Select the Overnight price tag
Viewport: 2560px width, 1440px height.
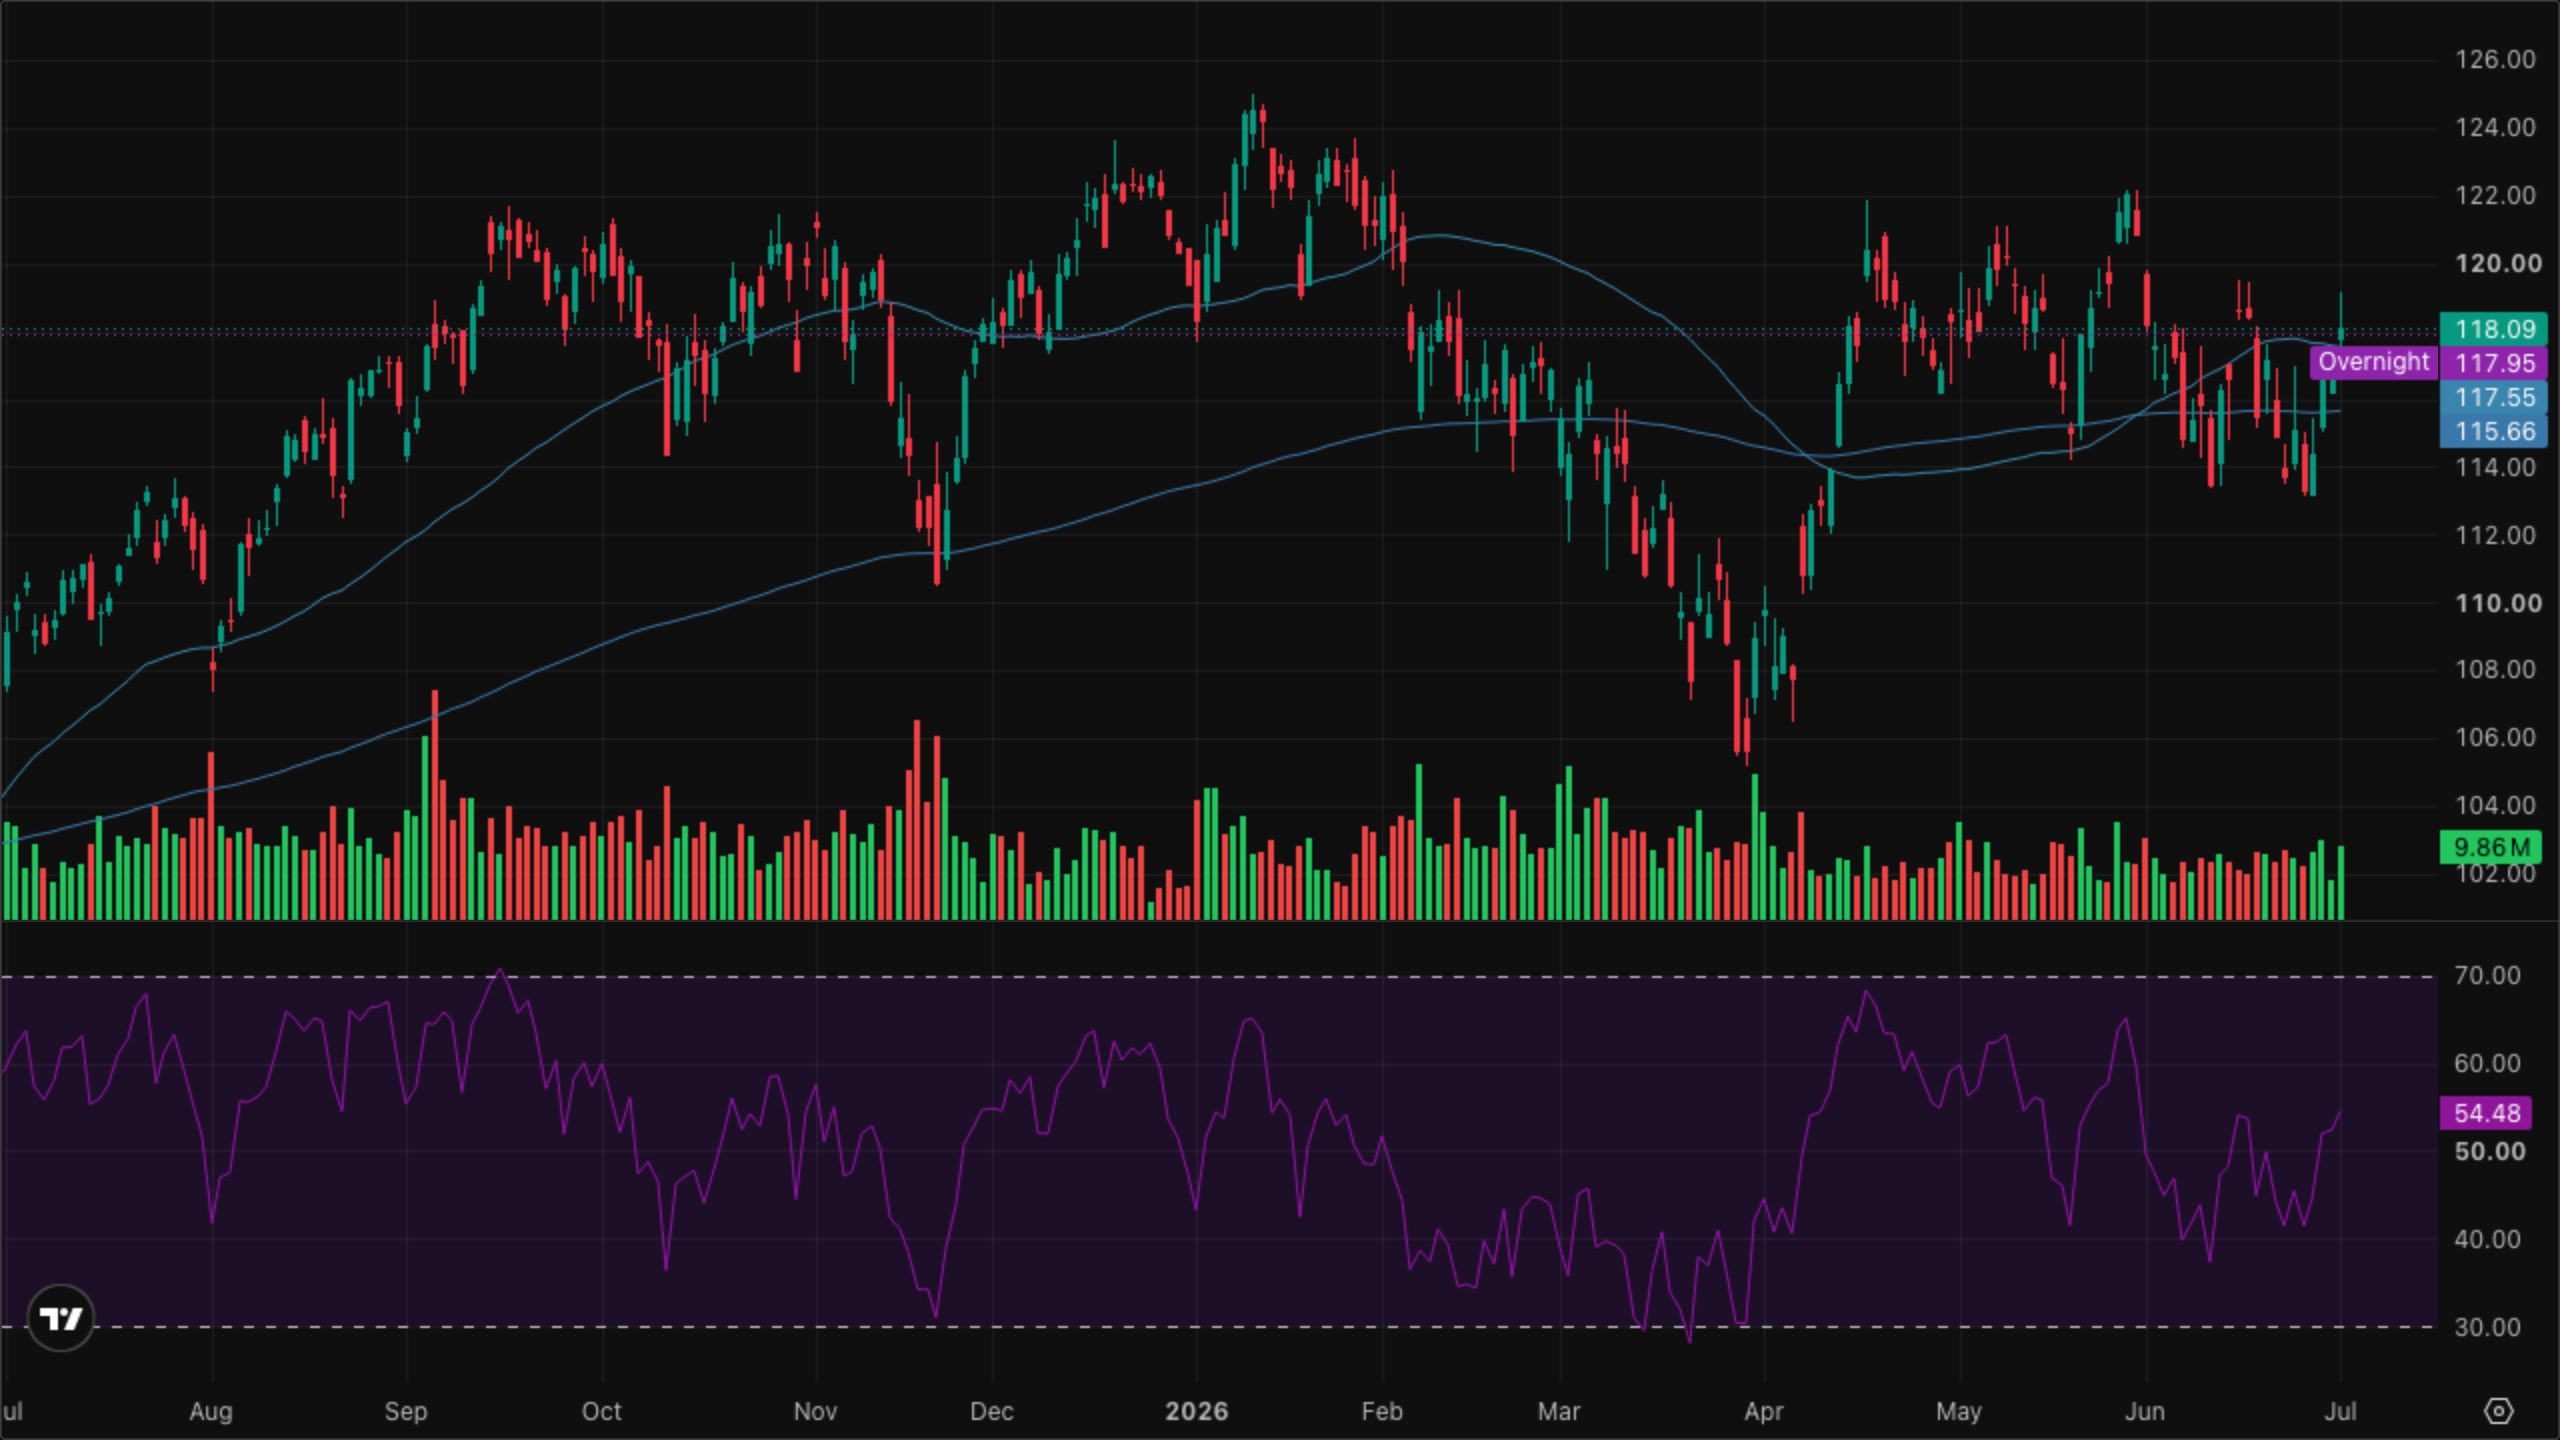(2374, 362)
